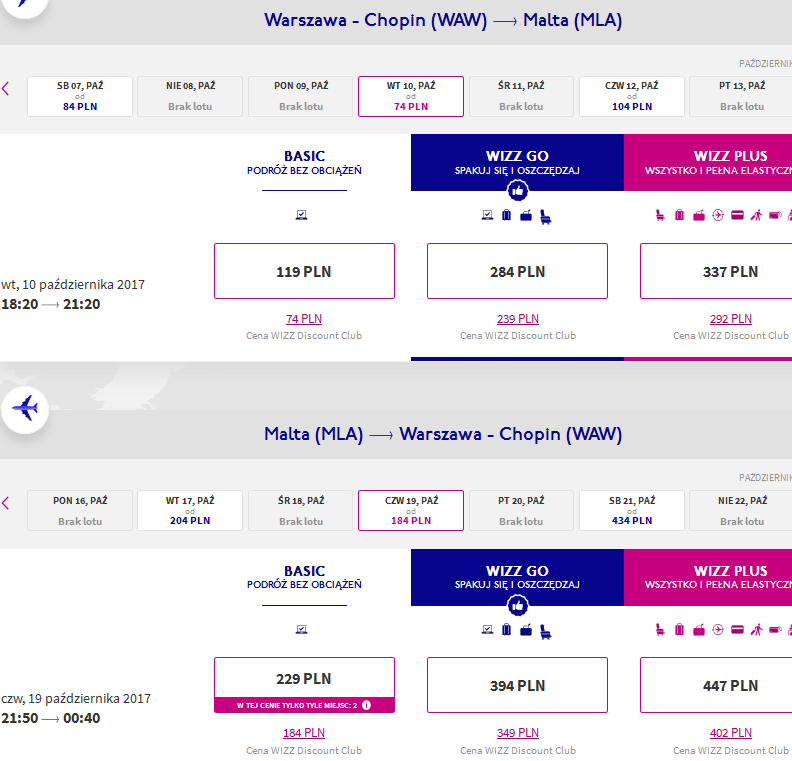Screen dimensions: 792x761
Task: Click online check-in icon under outbound BASIC fare
Action: [302, 215]
